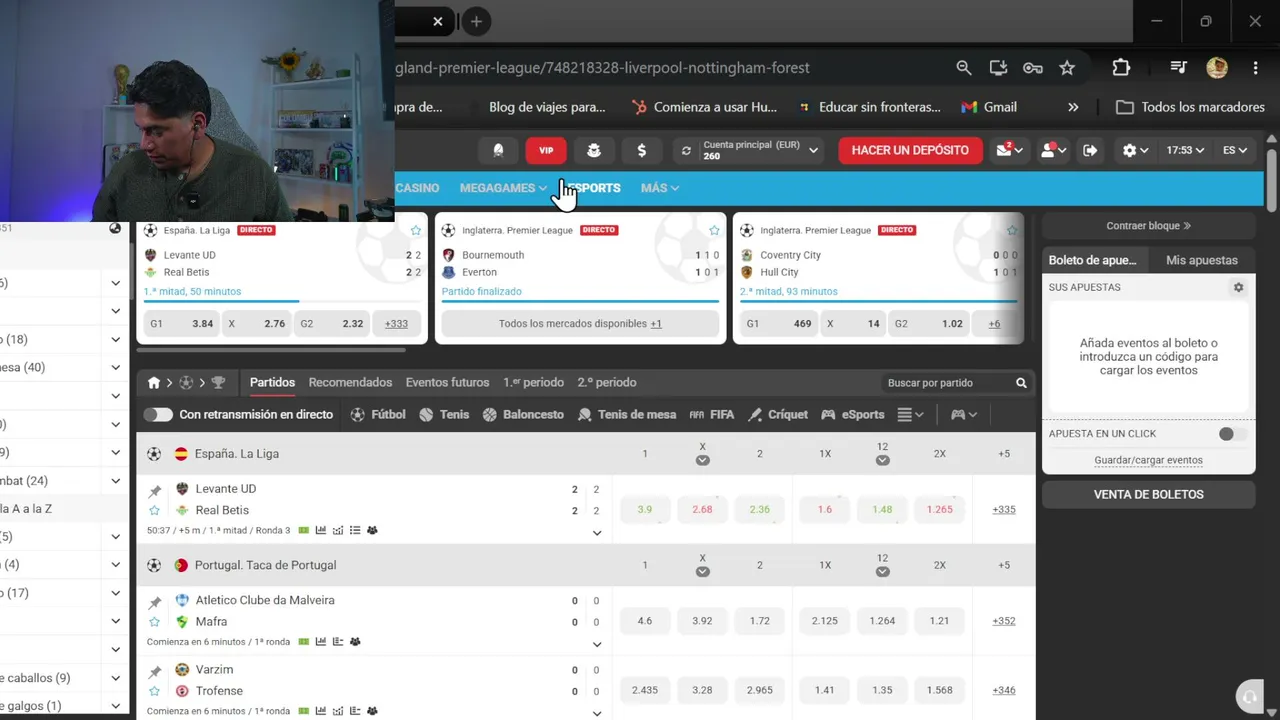1280x720 pixels.
Task: Open Chrome extensions puzzle icon
Action: click(1121, 67)
